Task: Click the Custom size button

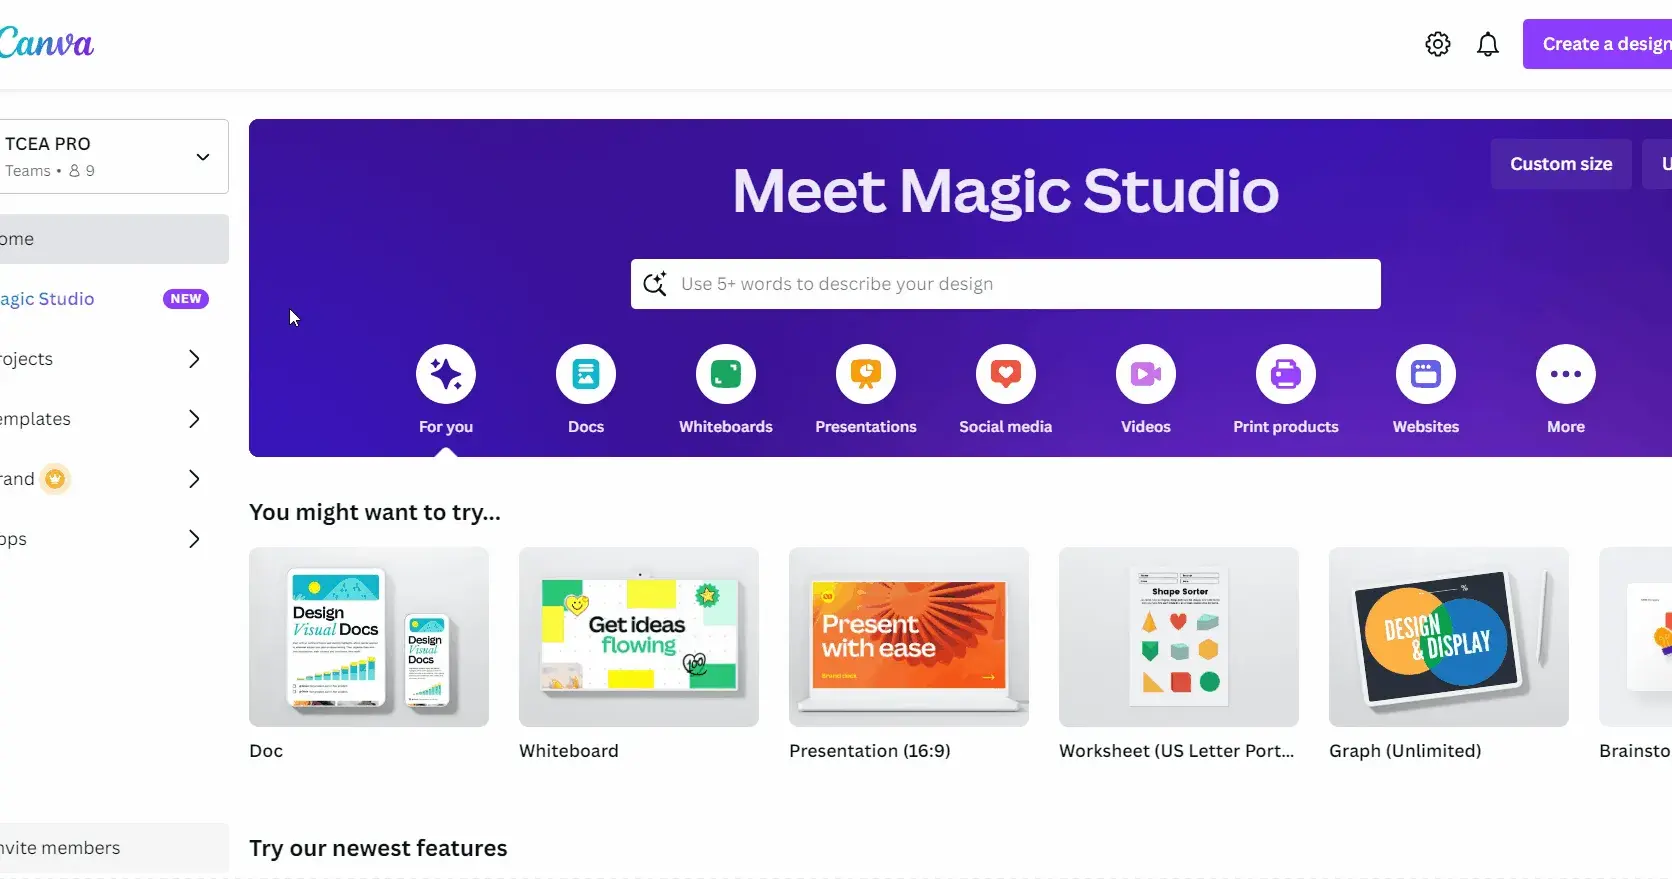Action: pyautogui.click(x=1561, y=164)
